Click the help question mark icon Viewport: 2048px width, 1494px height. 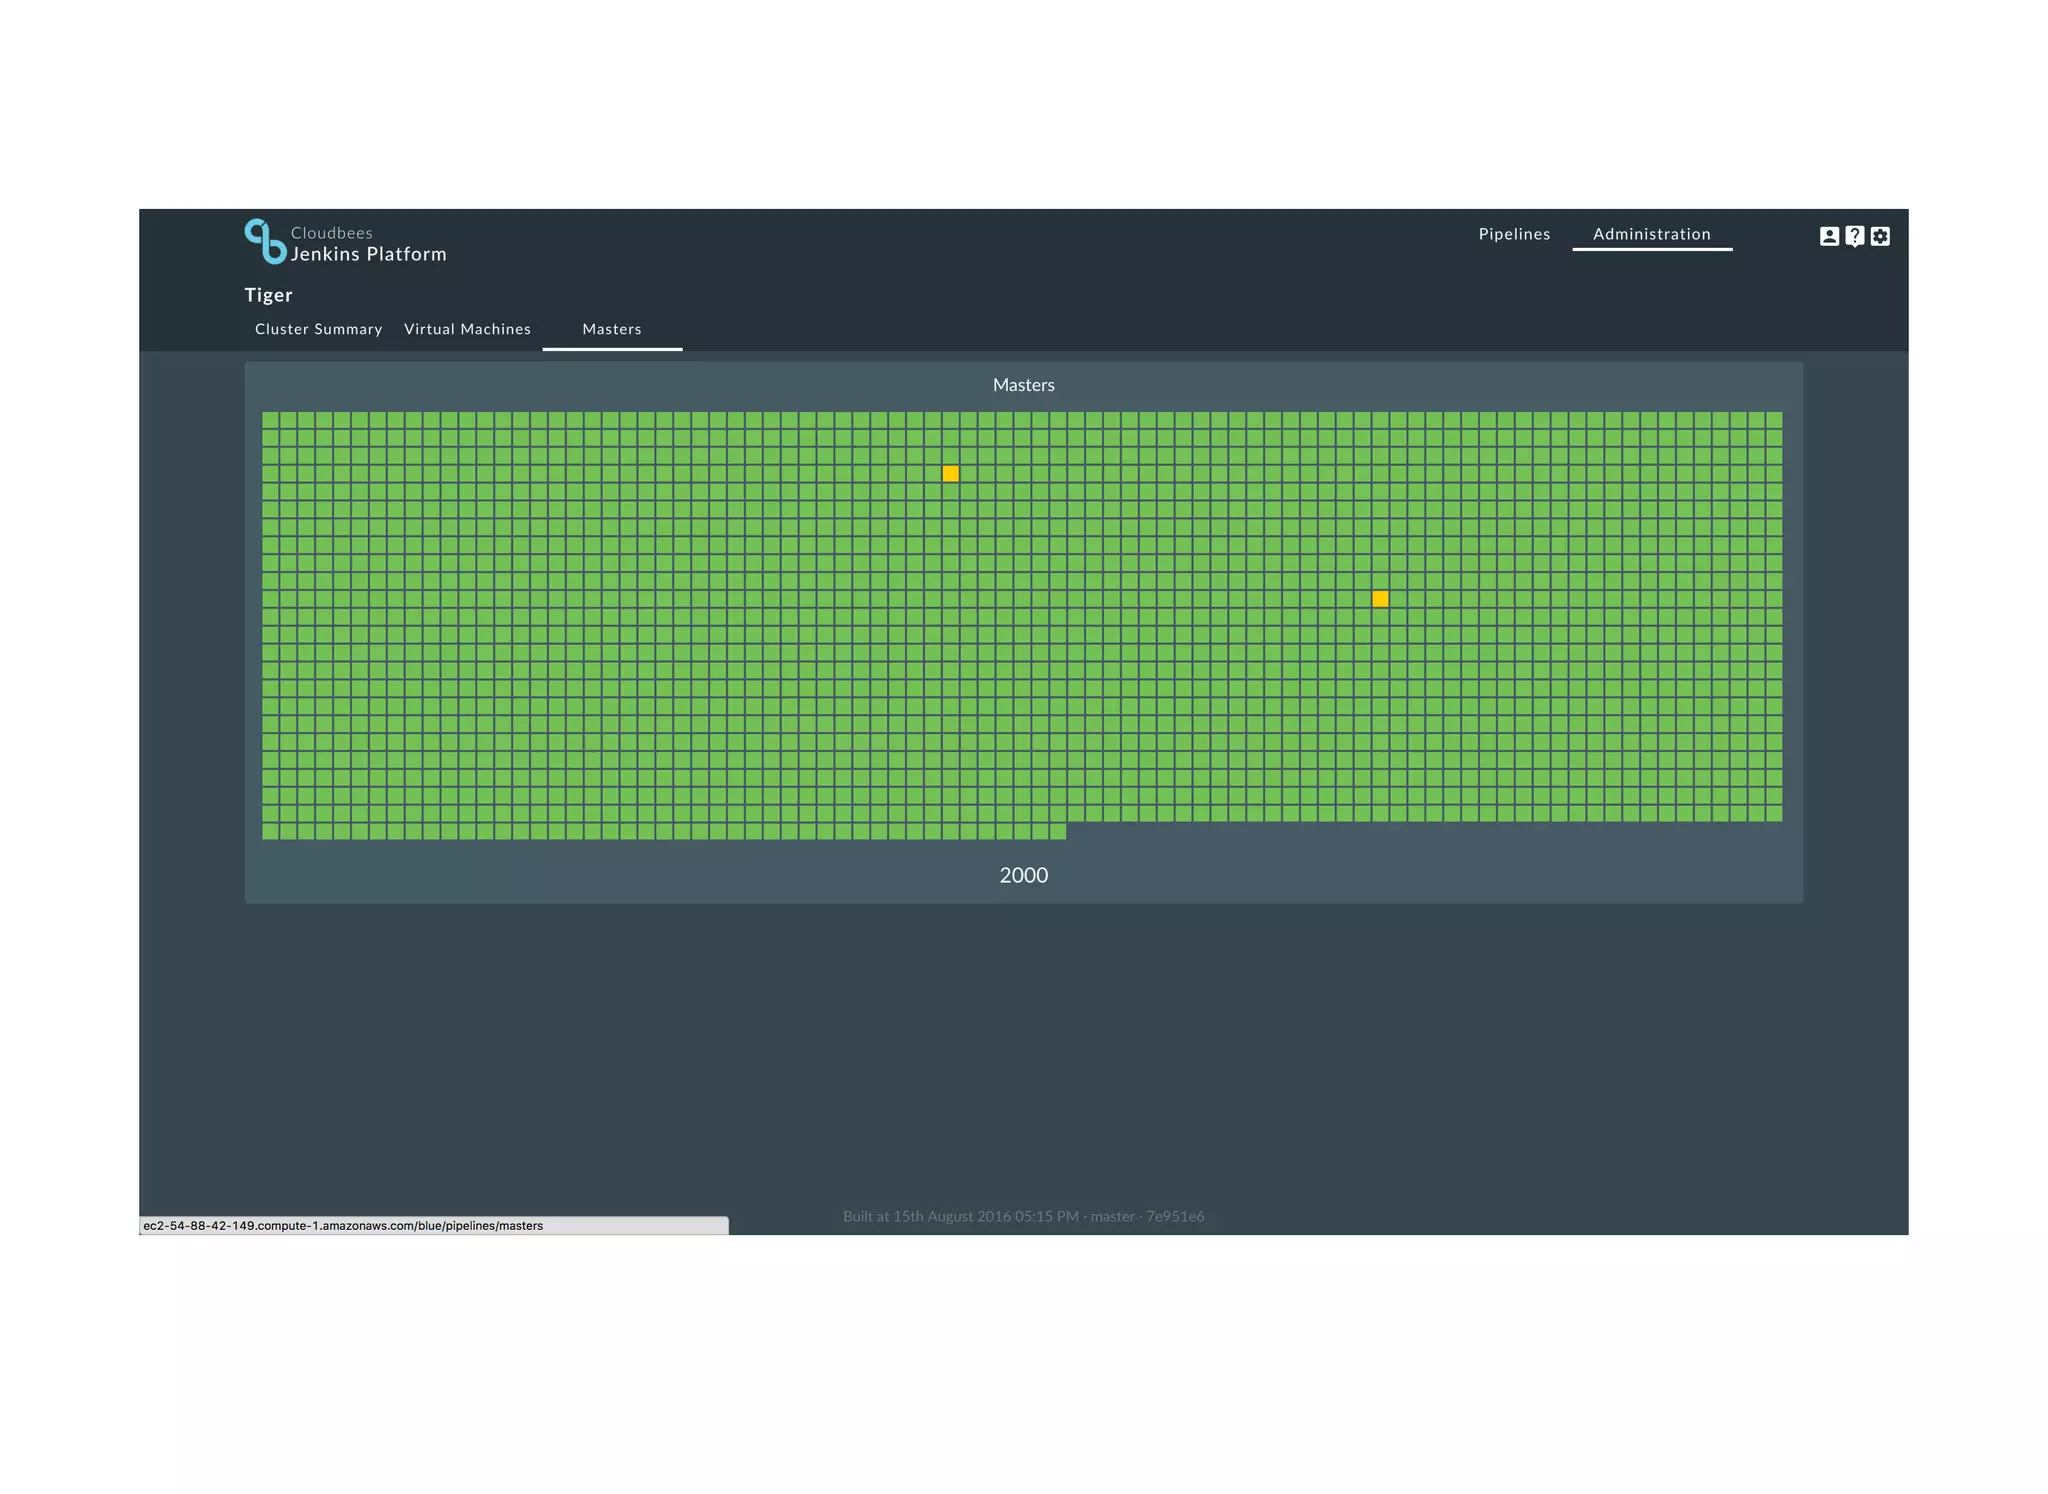click(1854, 236)
